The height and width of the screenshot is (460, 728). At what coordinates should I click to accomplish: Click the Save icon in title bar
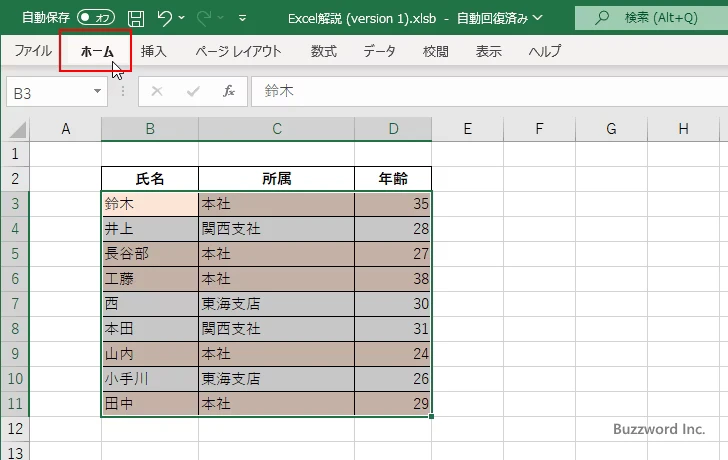coord(136,18)
